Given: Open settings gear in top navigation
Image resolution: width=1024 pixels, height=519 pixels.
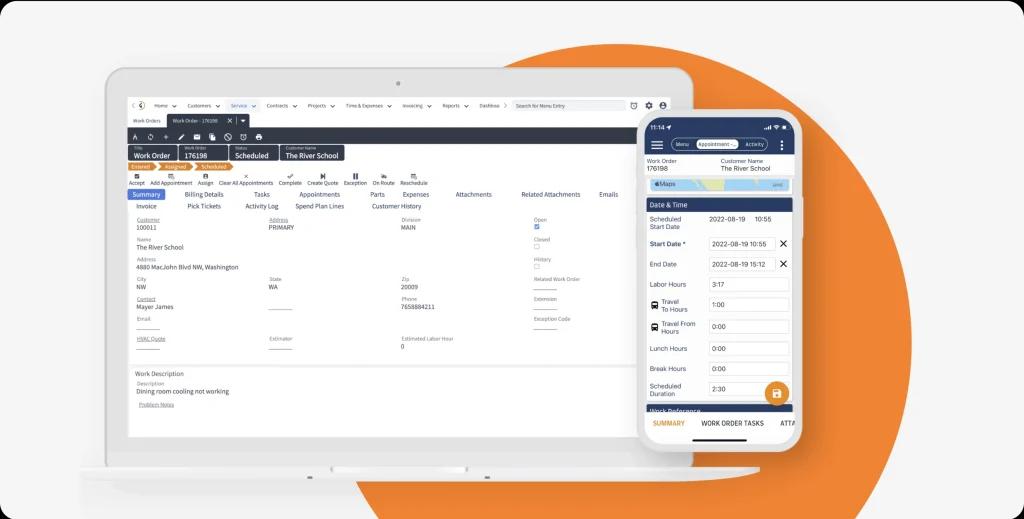Looking at the screenshot, I should click(648, 106).
